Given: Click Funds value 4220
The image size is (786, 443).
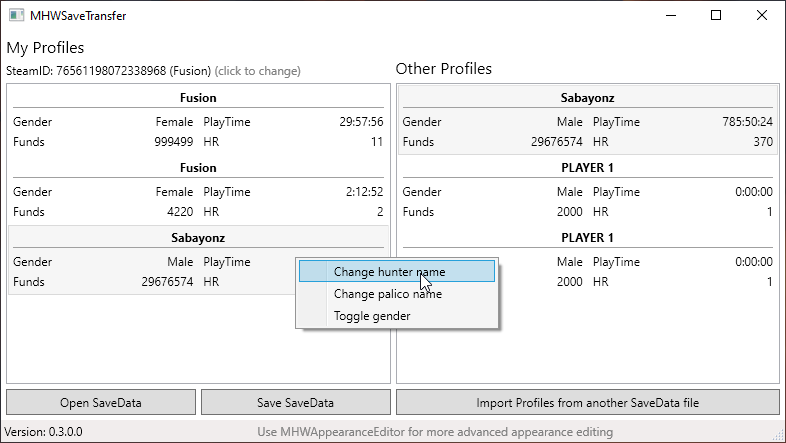Looking at the screenshot, I should pyautogui.click(x=180, y=212).
